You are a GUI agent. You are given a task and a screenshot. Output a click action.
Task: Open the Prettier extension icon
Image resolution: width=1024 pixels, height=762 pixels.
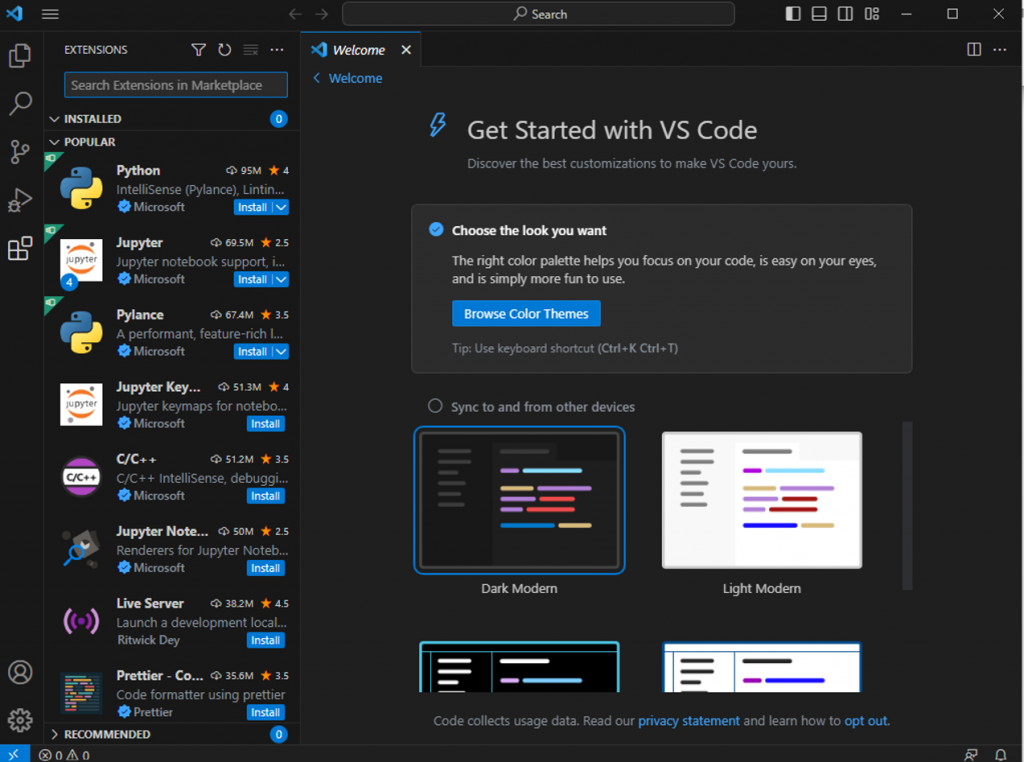click(81, 693)
